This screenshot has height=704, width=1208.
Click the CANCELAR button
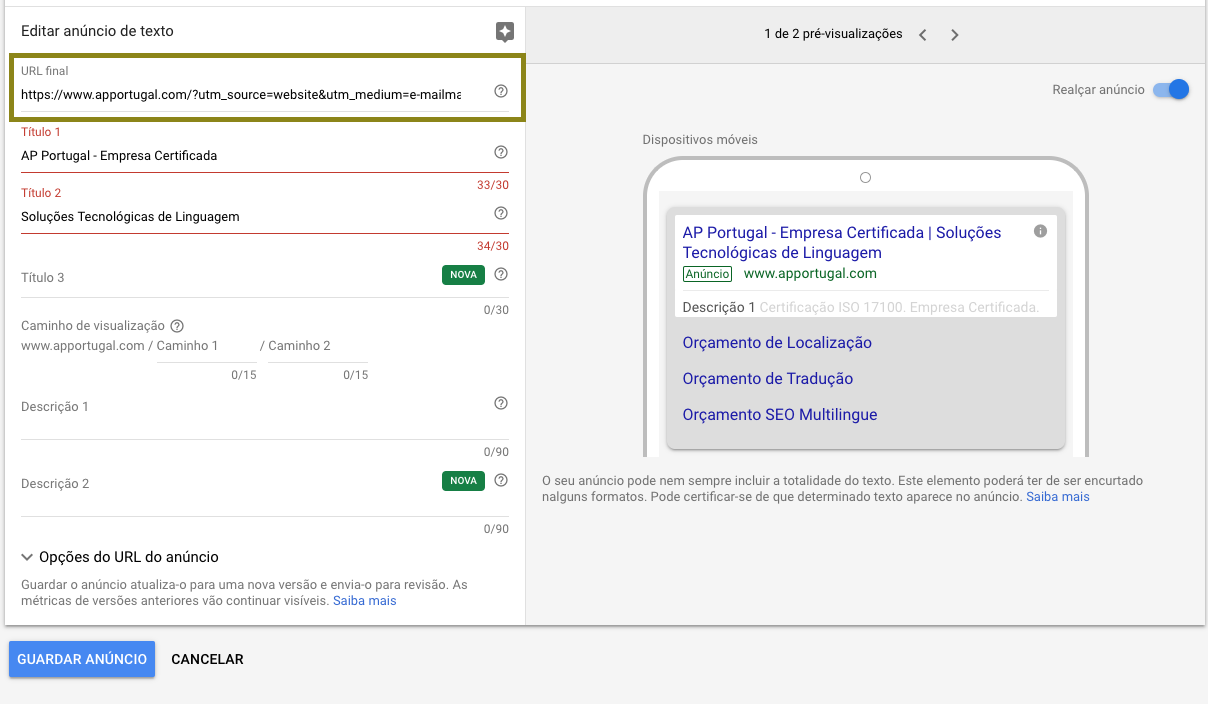coord(207,659)
